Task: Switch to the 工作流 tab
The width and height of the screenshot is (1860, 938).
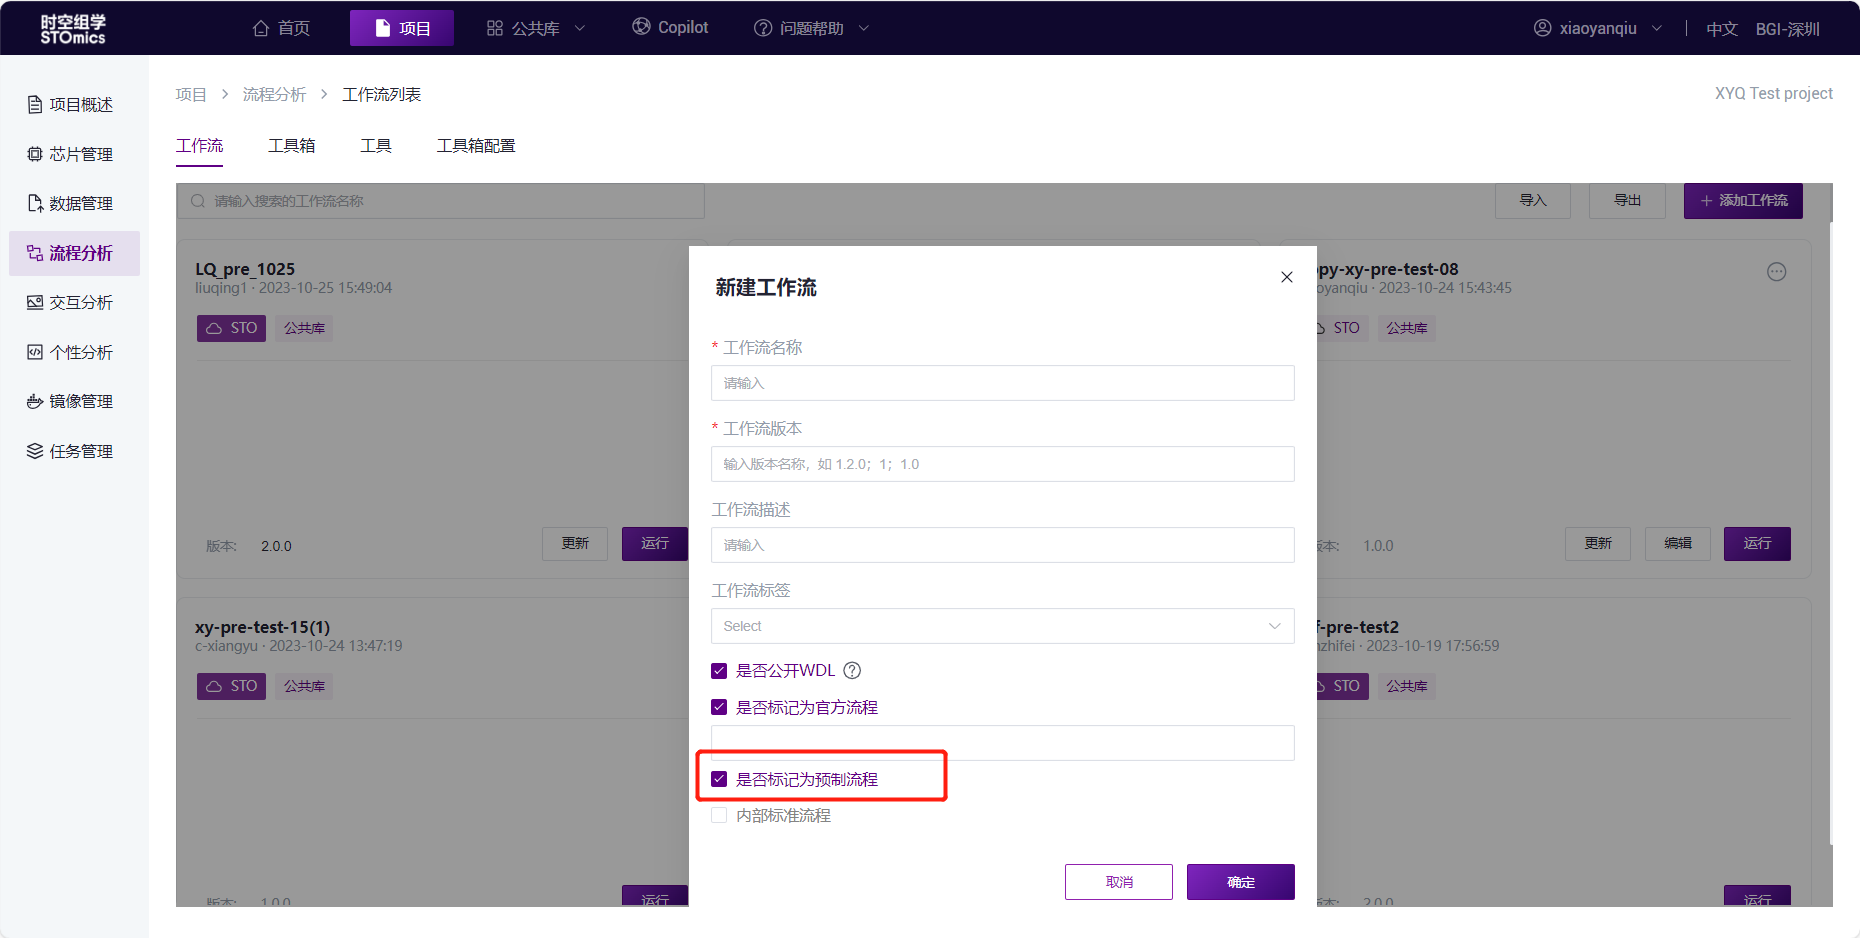Action: click(199, 146)
